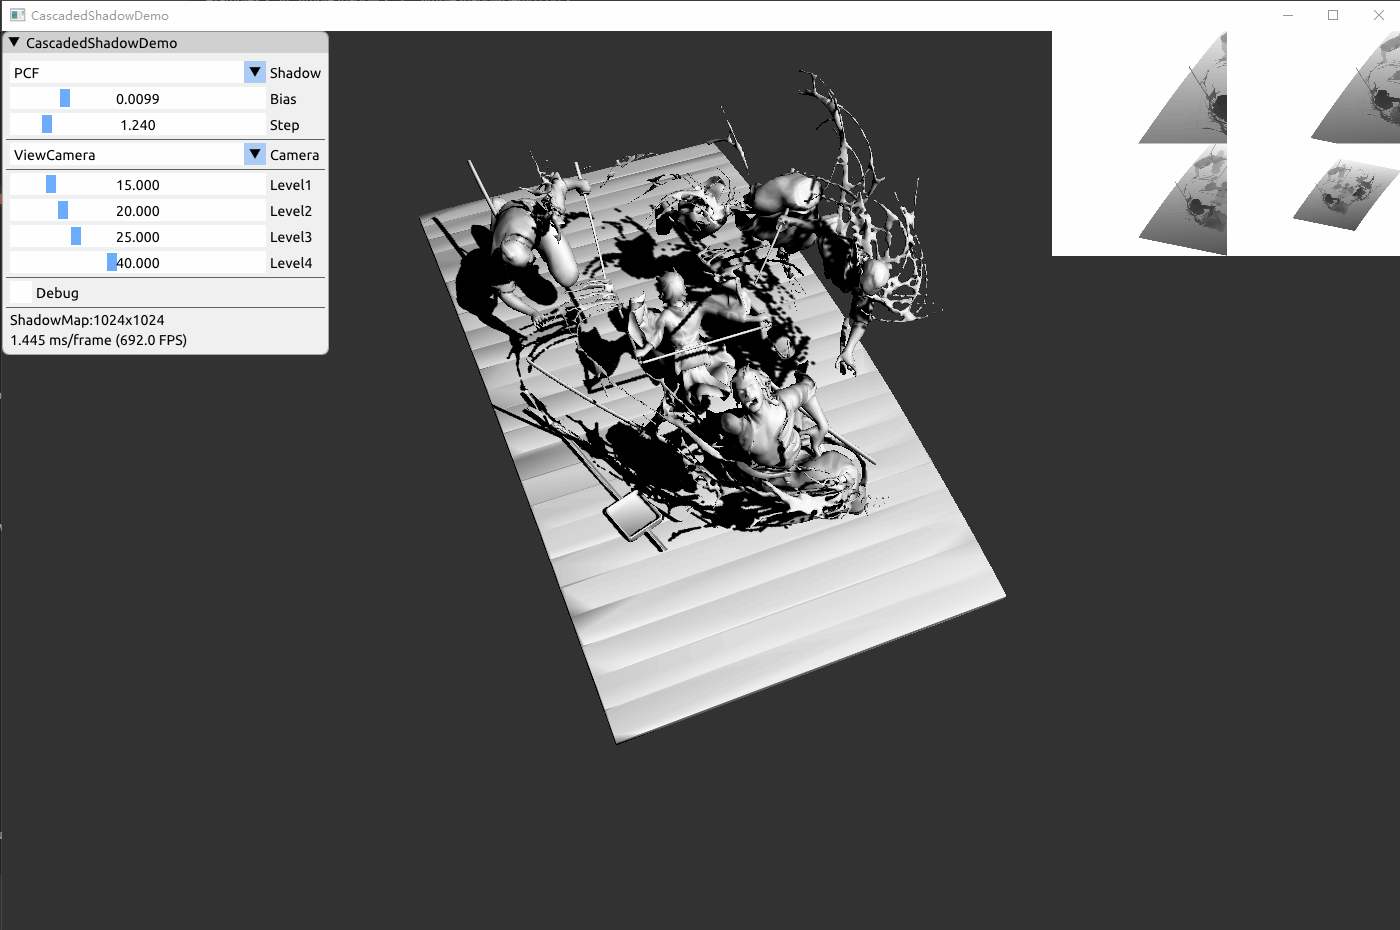Maximize the CascadedShadowDemo window
The image size is (1400, 930).
click(x=1333, y=15)
